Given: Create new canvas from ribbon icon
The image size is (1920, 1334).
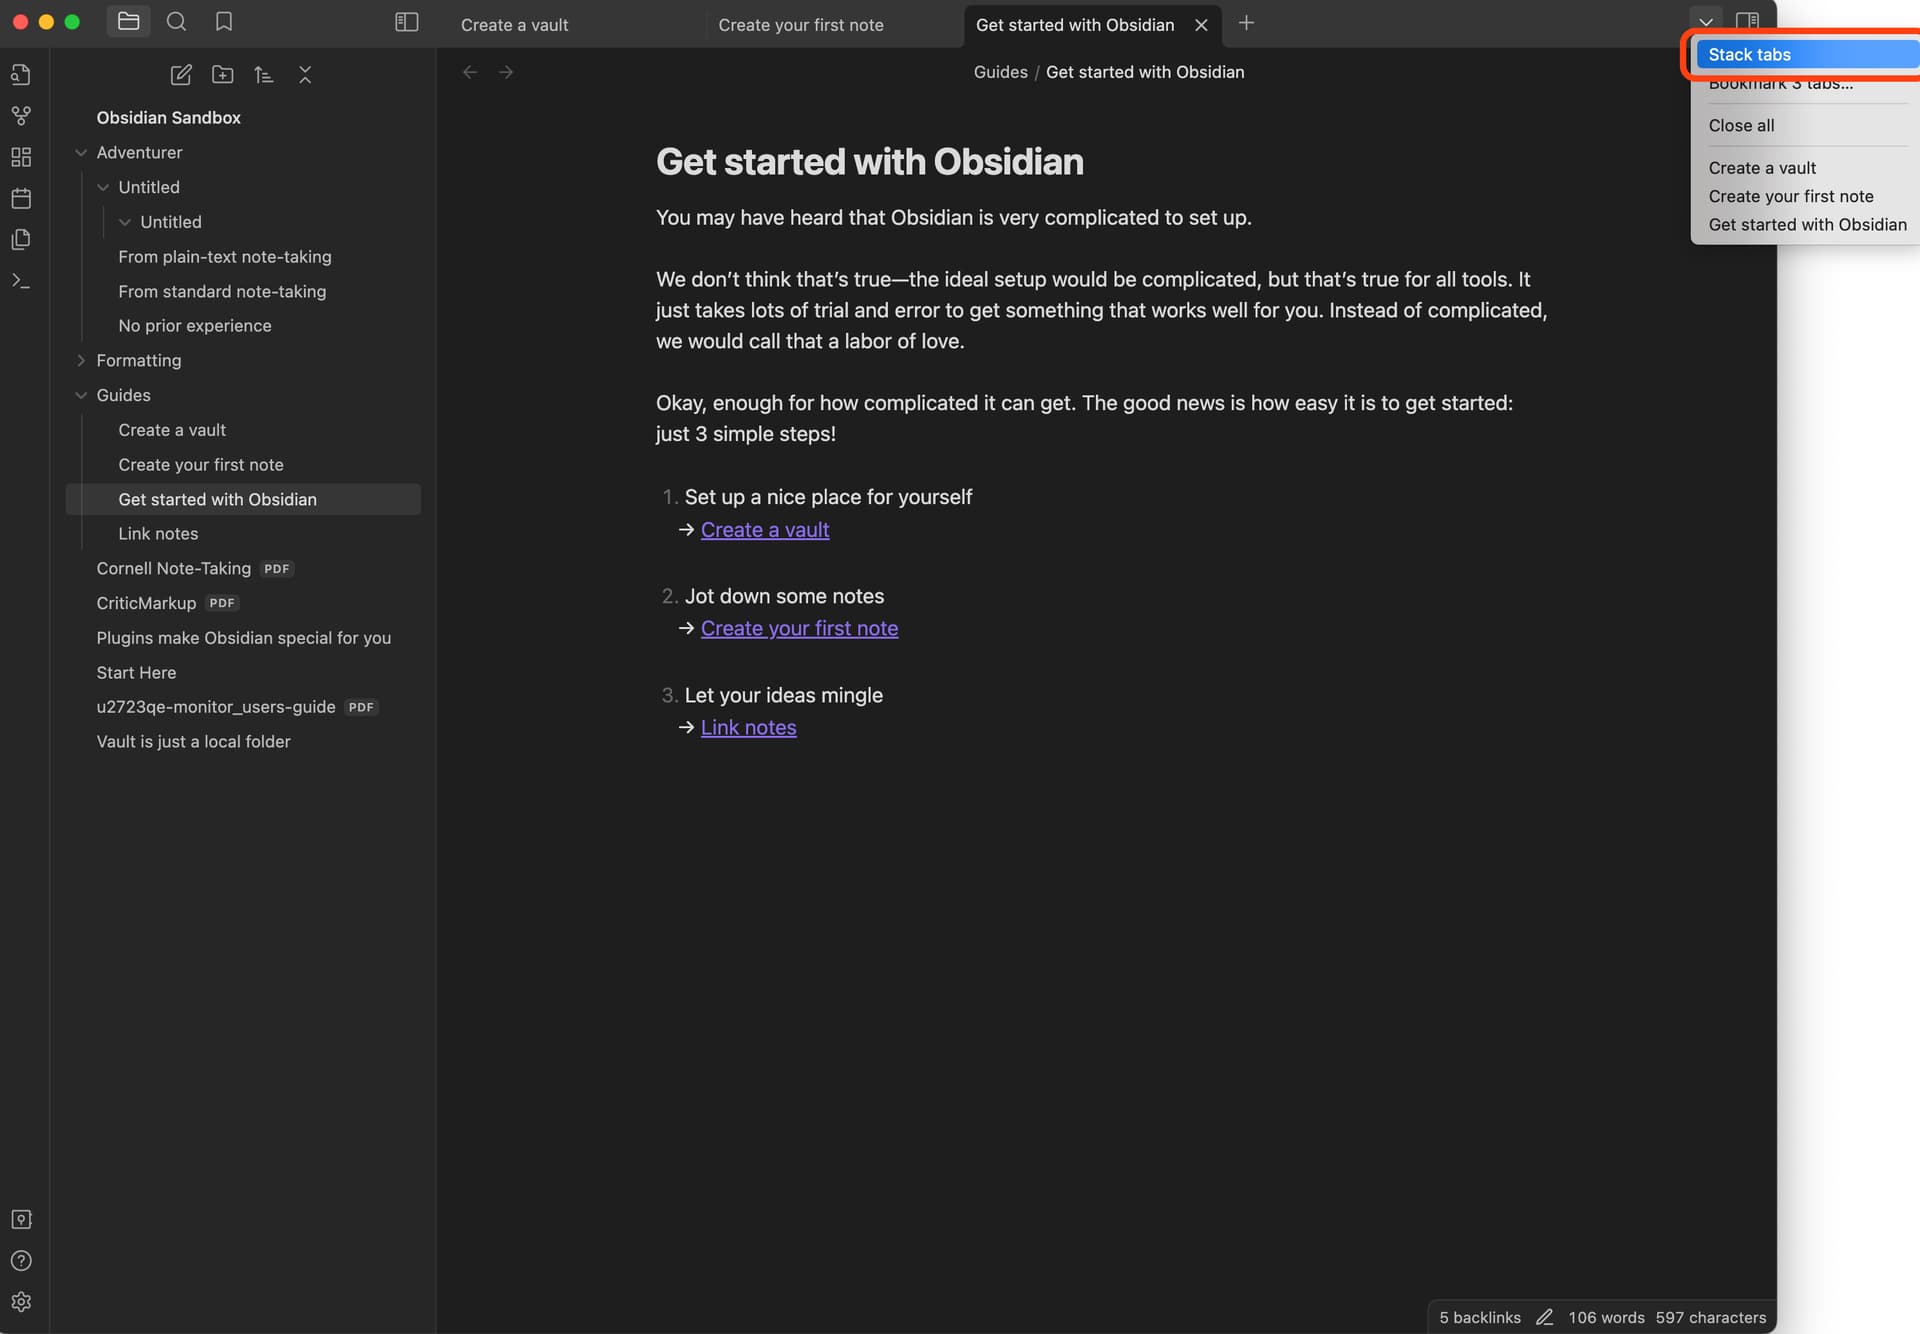Looking at the screenshot, I should [21, 157].
